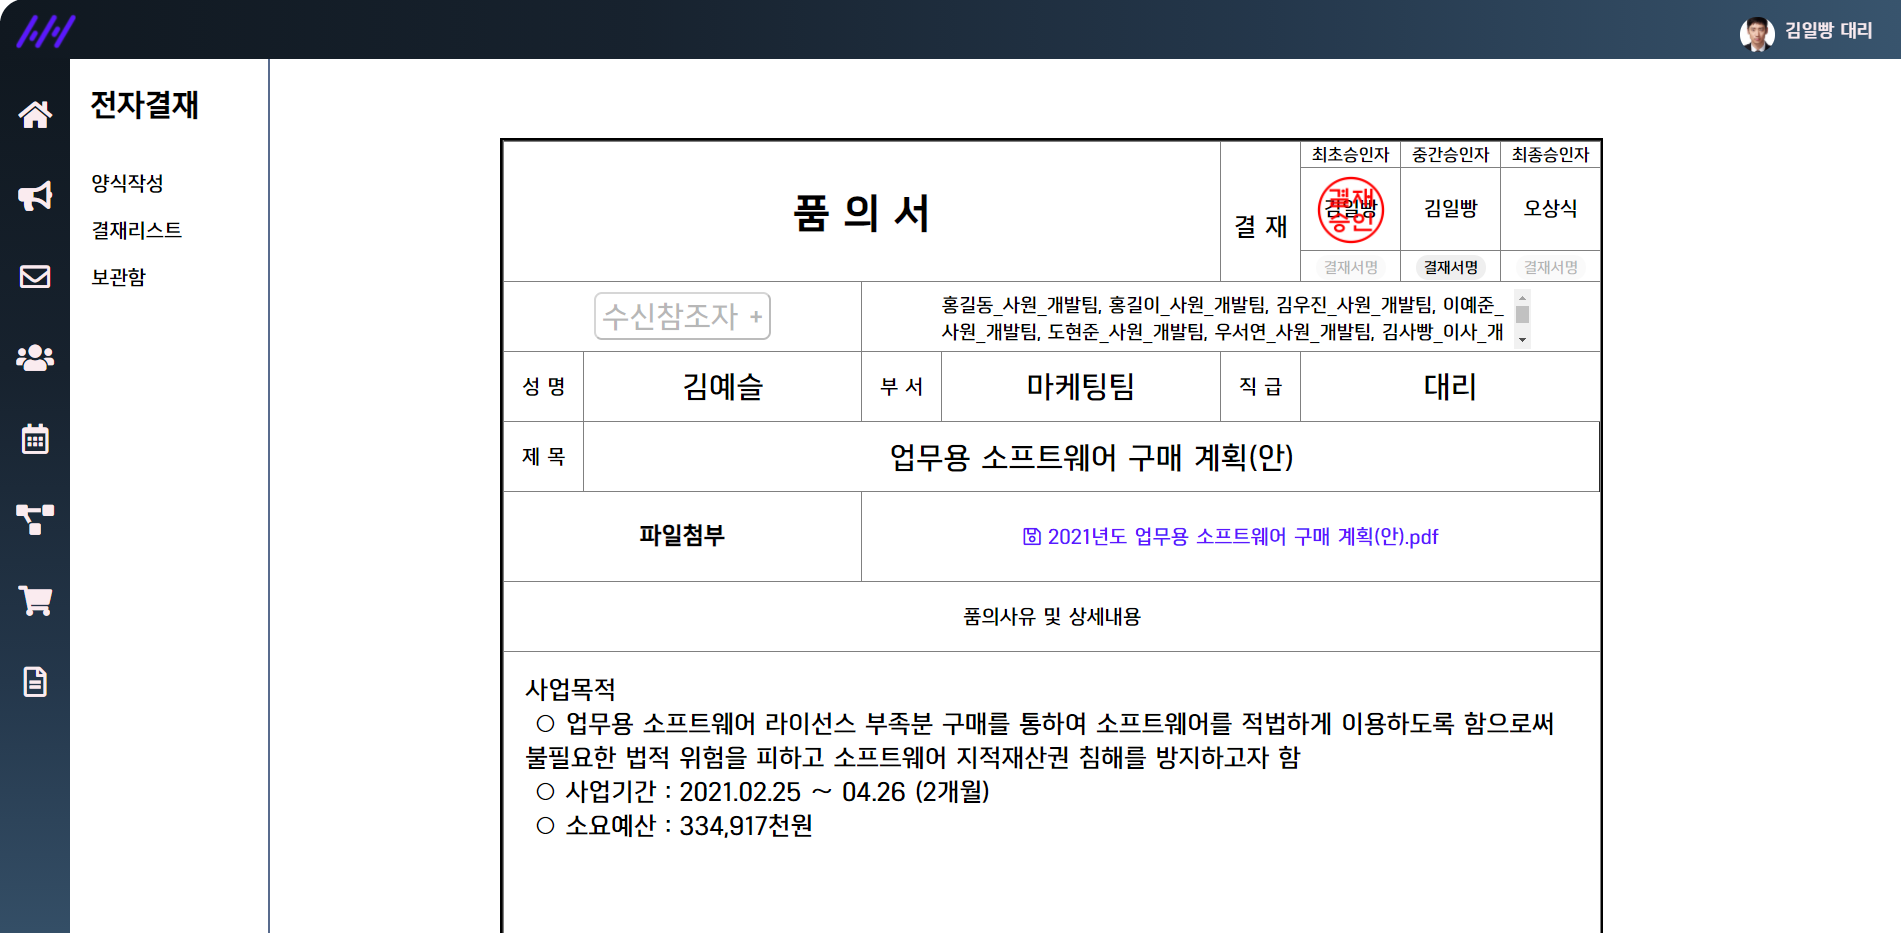This screenshot has width=1901, height=933.
Task: Open the document icon in sidebar
Action: point(35,682)
